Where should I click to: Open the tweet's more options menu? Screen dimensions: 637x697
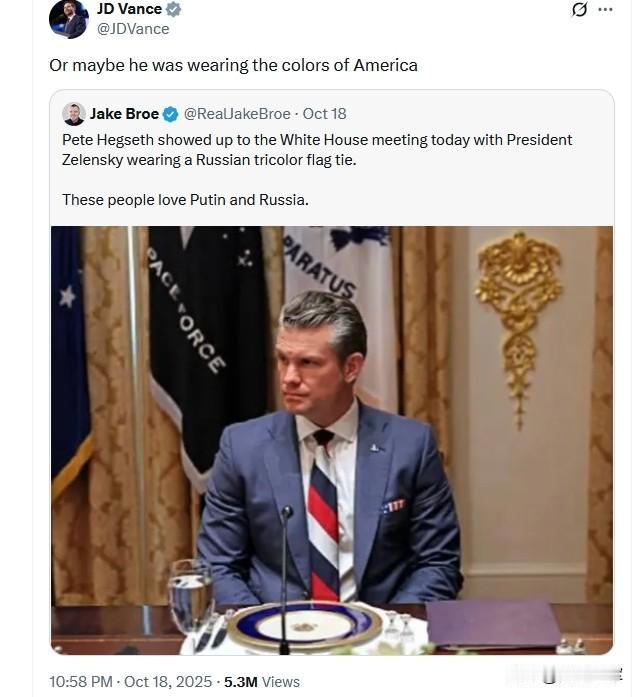605,10
